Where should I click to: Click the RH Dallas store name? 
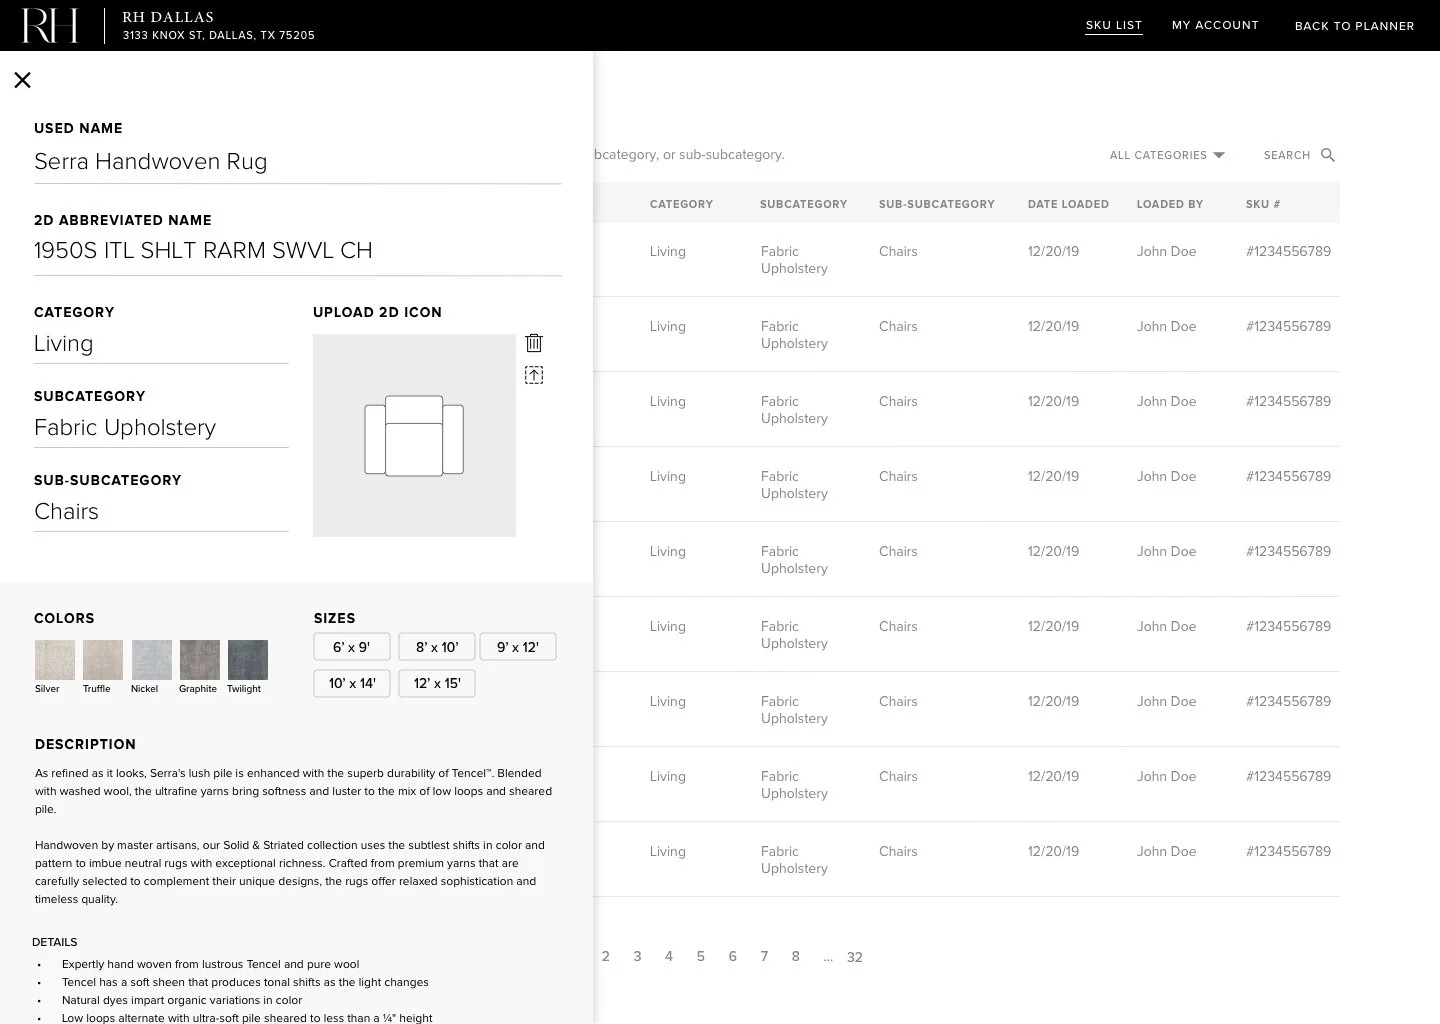[x=168, y=17]
